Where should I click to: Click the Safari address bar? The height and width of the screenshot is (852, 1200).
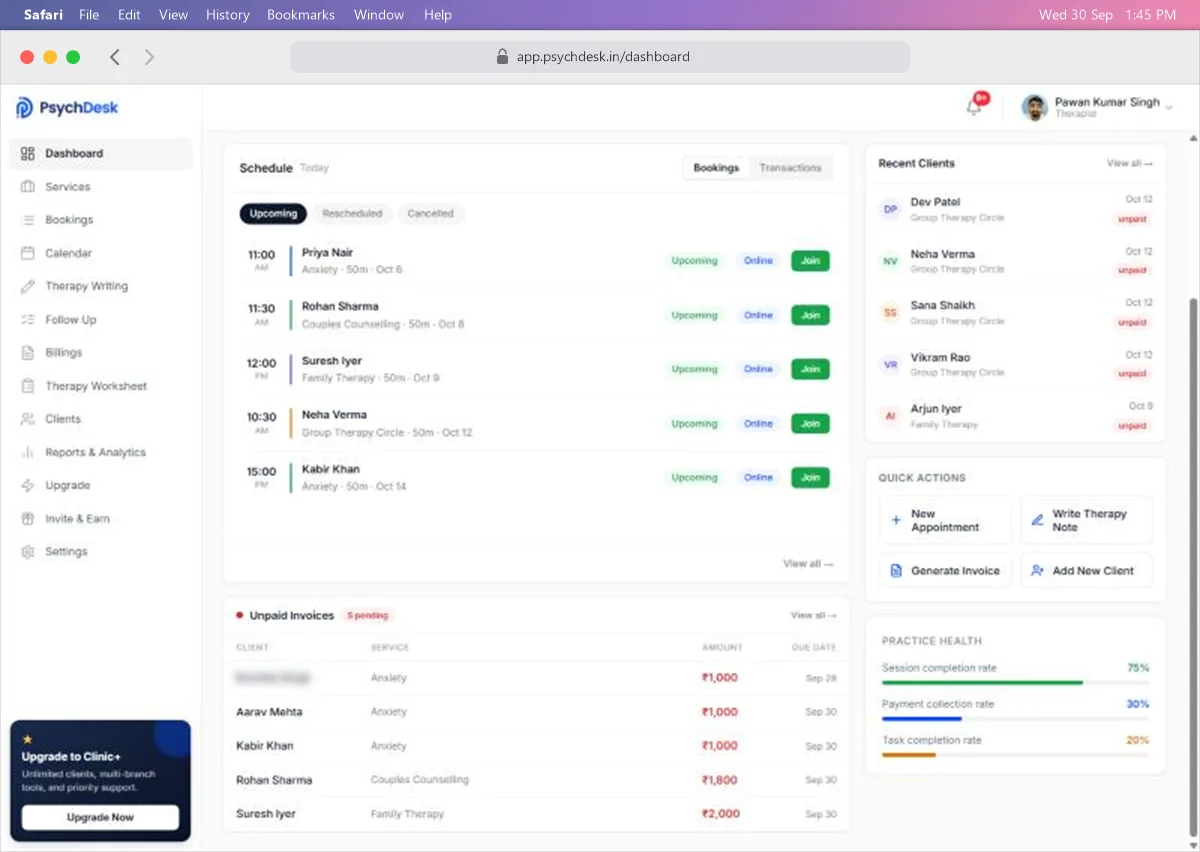pyautogui.click(x=600, y=57)
